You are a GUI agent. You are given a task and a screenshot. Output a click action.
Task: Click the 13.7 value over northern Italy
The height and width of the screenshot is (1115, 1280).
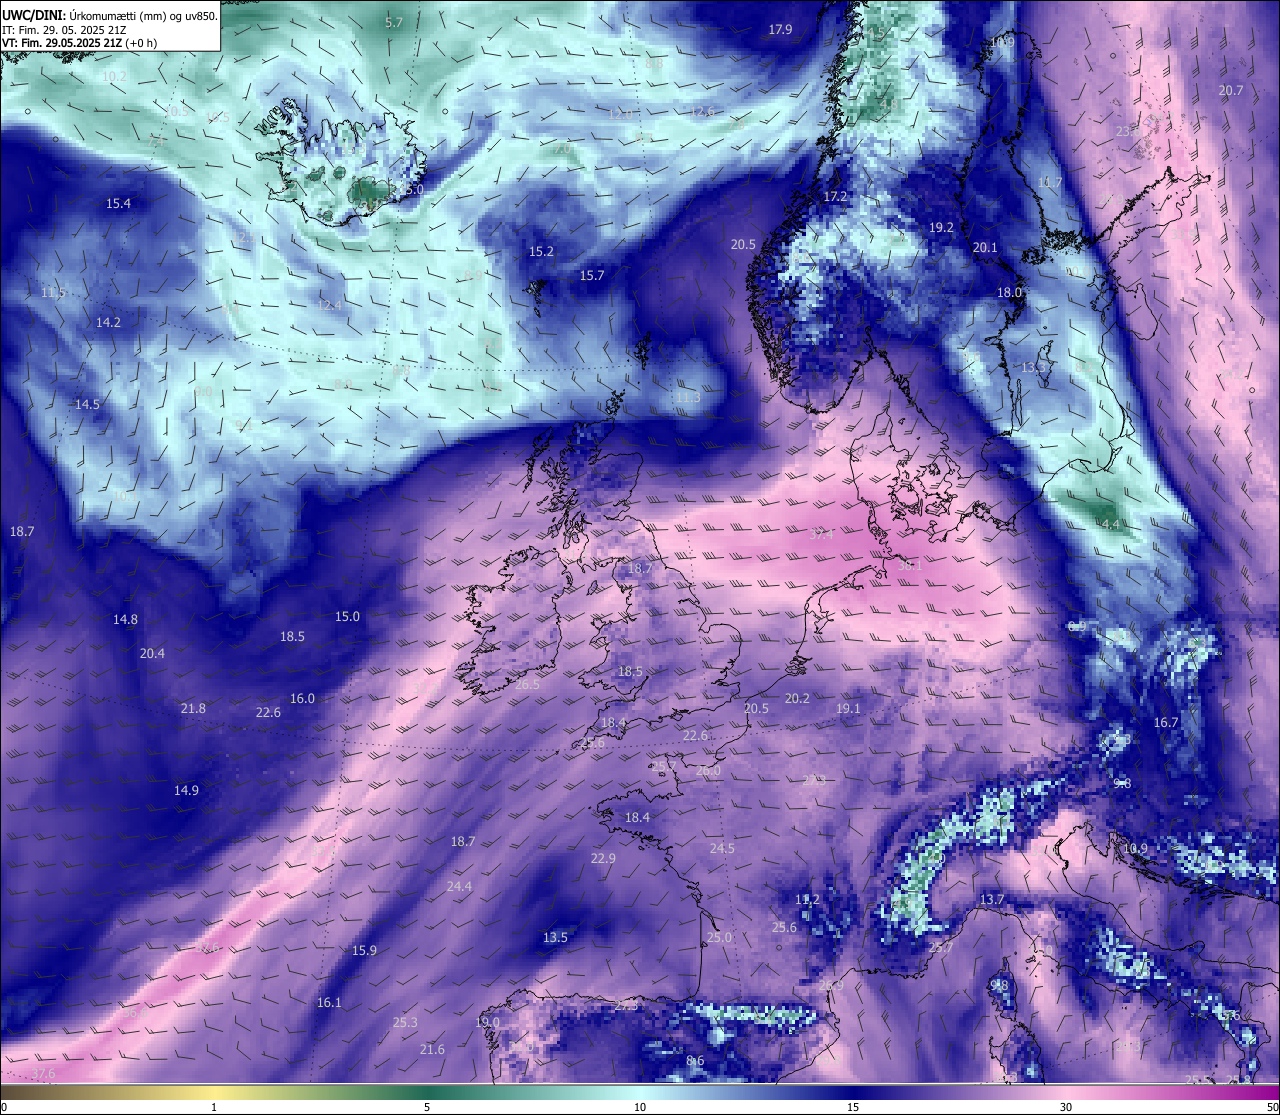click(991, 900)
